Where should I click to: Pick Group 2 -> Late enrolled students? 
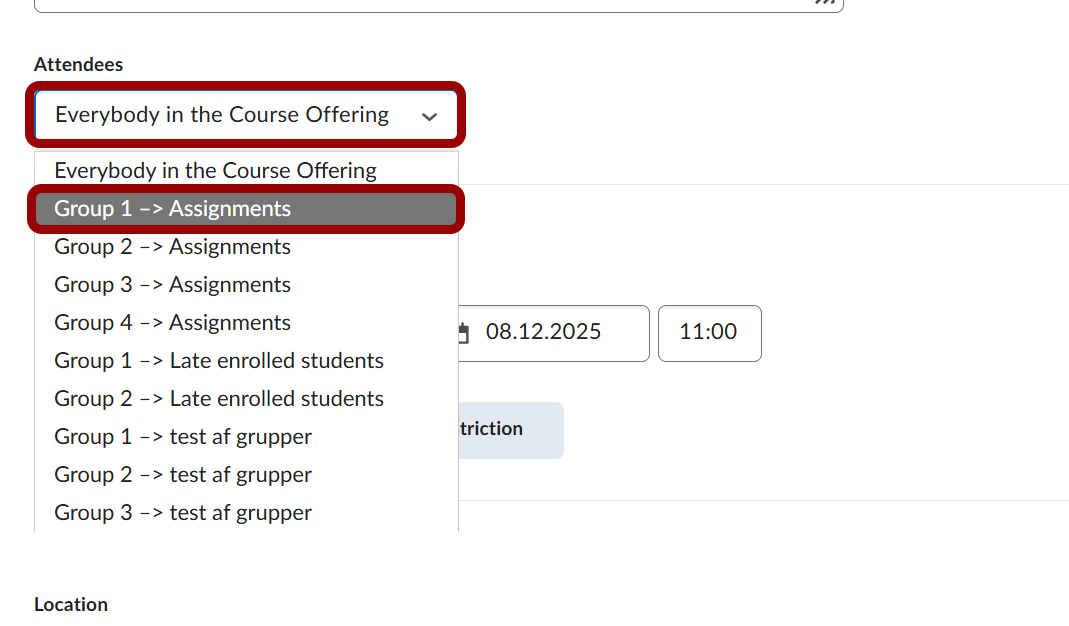pos(219,399)
